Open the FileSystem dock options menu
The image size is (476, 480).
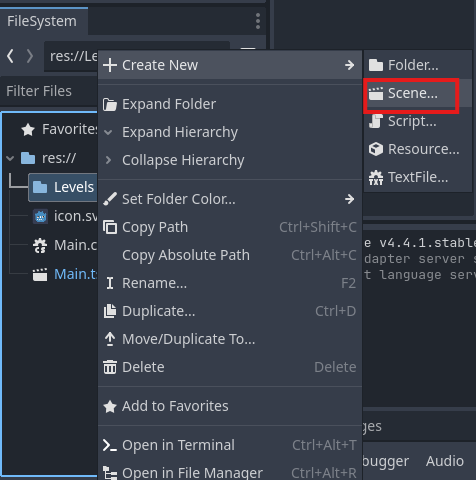[x=258, y=21]
